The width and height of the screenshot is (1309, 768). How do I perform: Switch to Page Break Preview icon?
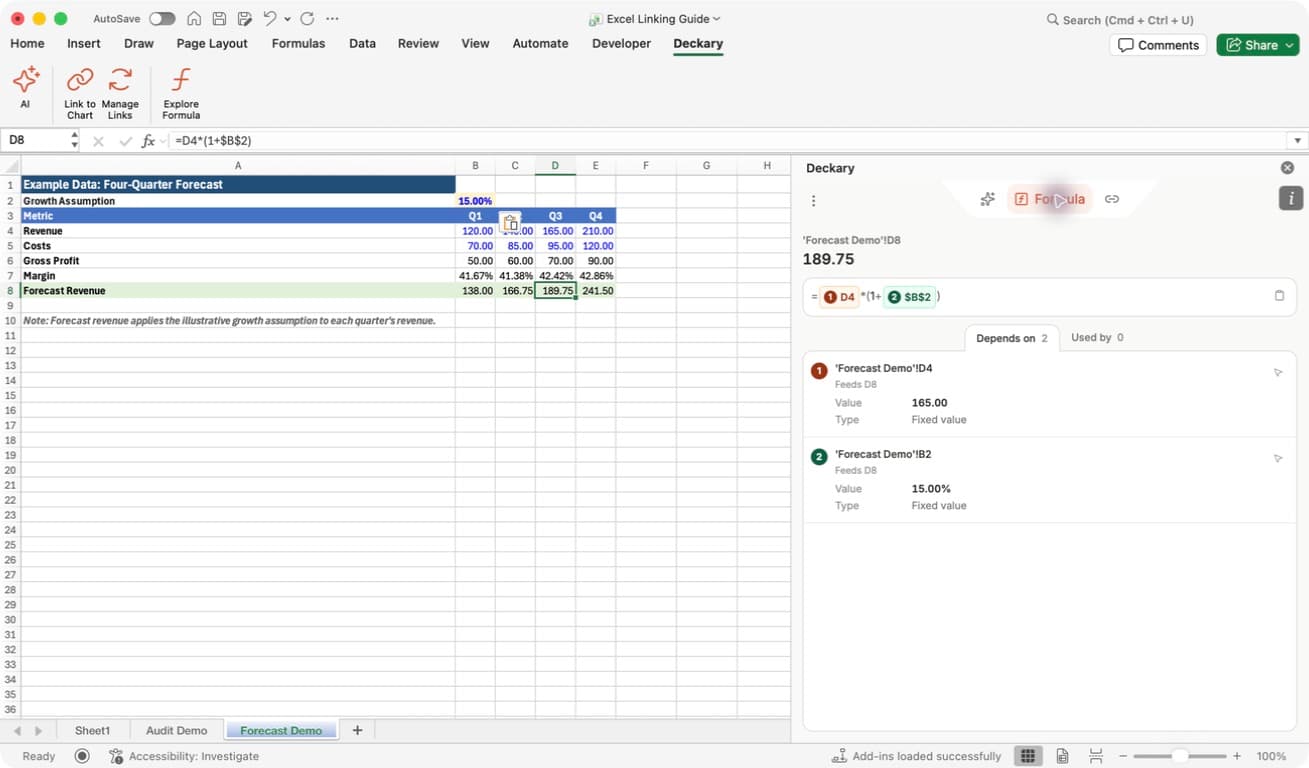(1096, 756)
